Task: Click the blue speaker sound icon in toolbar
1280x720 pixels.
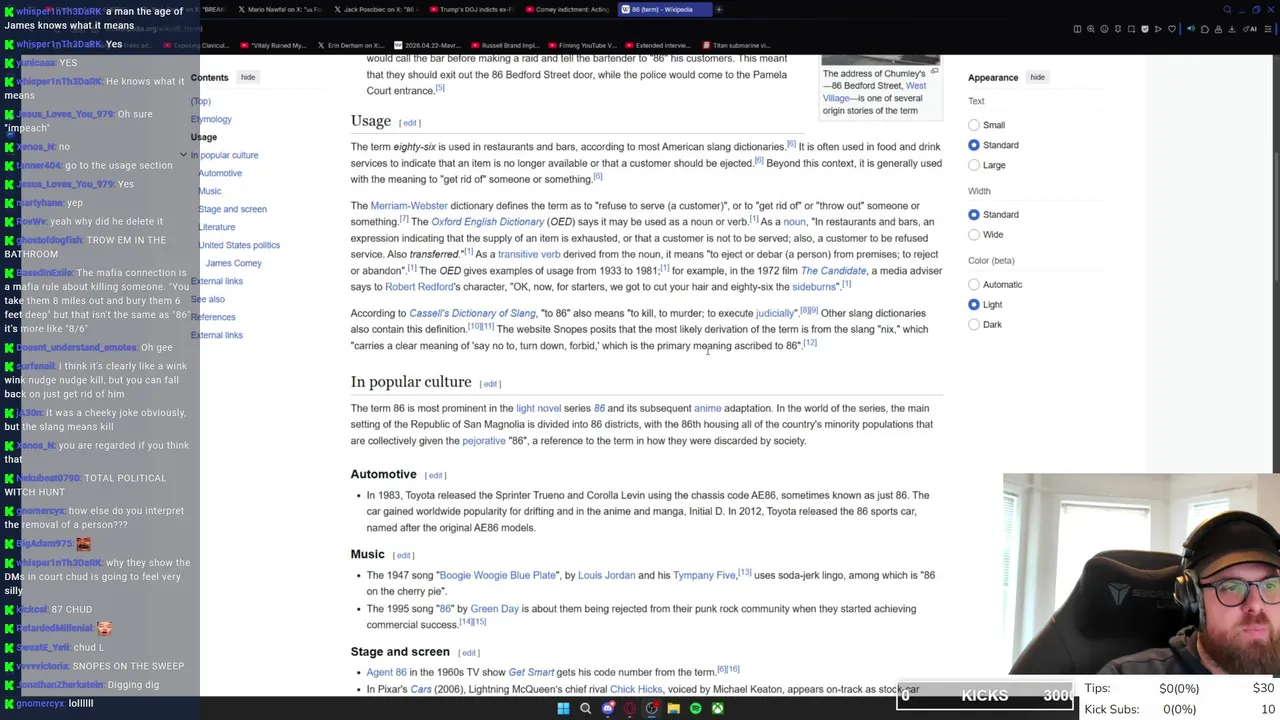Action: click(1191, 29)
